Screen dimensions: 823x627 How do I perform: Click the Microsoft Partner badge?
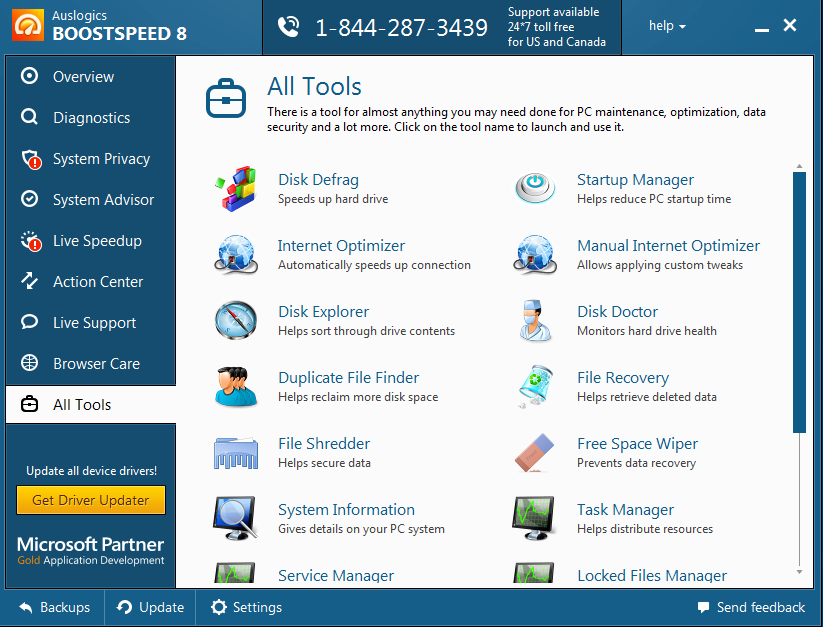[x=90, y=550]
